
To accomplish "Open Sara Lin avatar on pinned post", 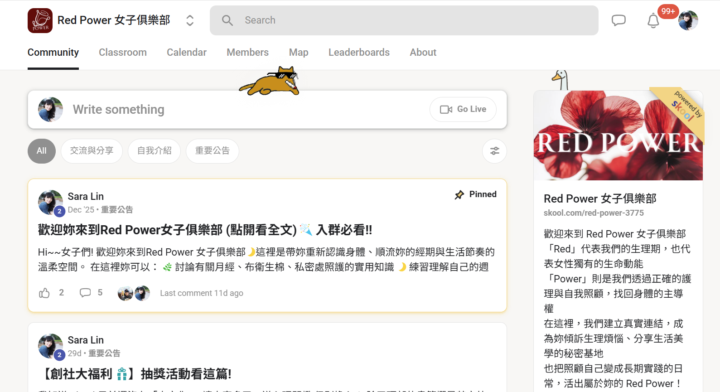I will coord(50,202).
